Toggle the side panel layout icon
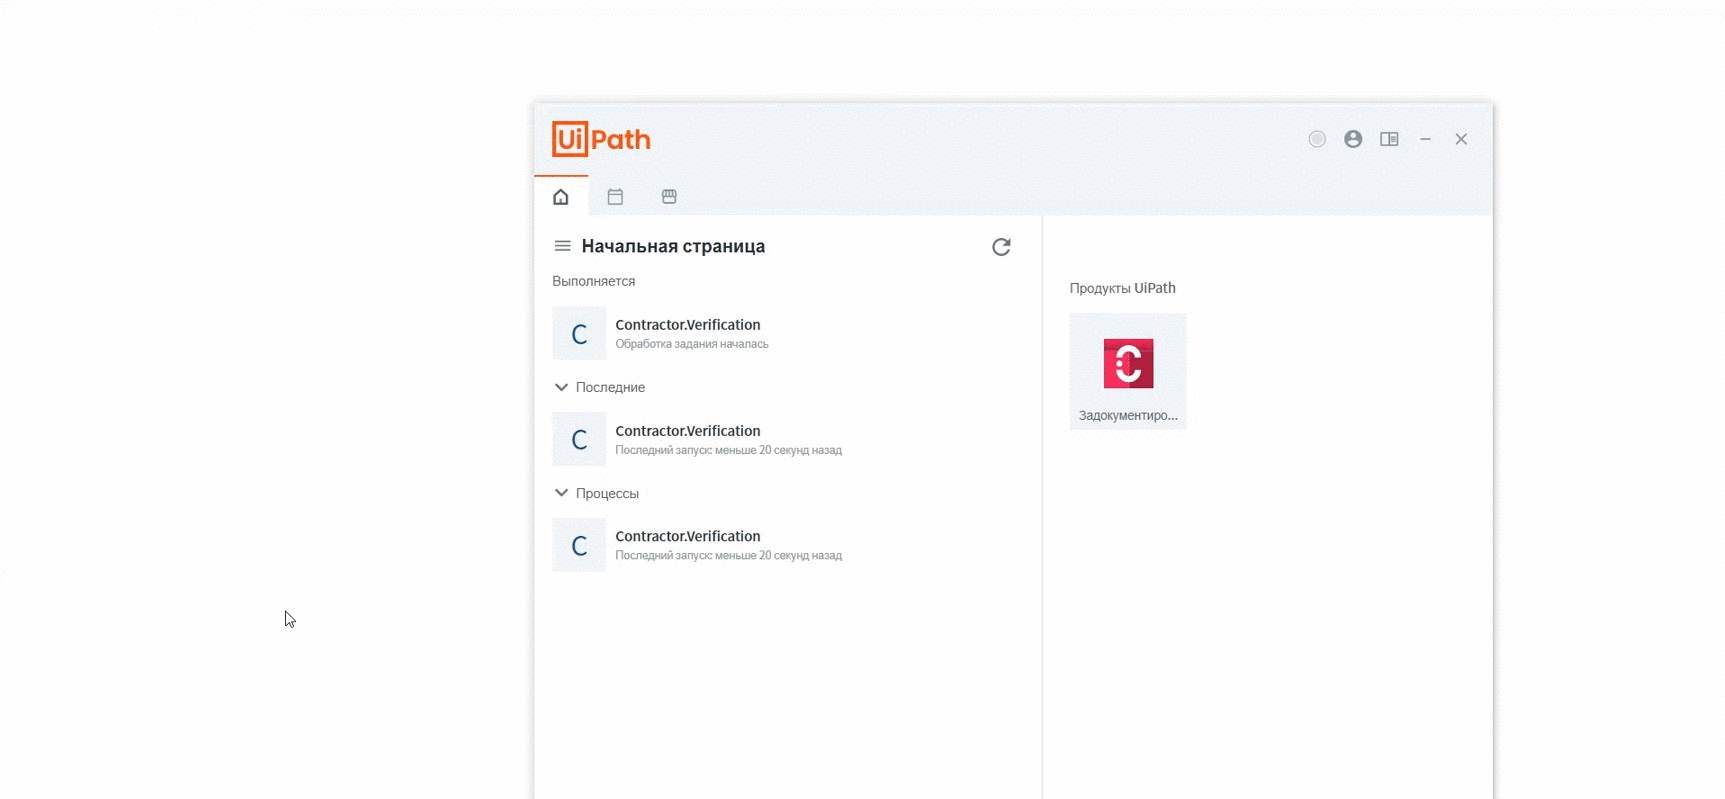The image size is (1725, 799). 1389,139
